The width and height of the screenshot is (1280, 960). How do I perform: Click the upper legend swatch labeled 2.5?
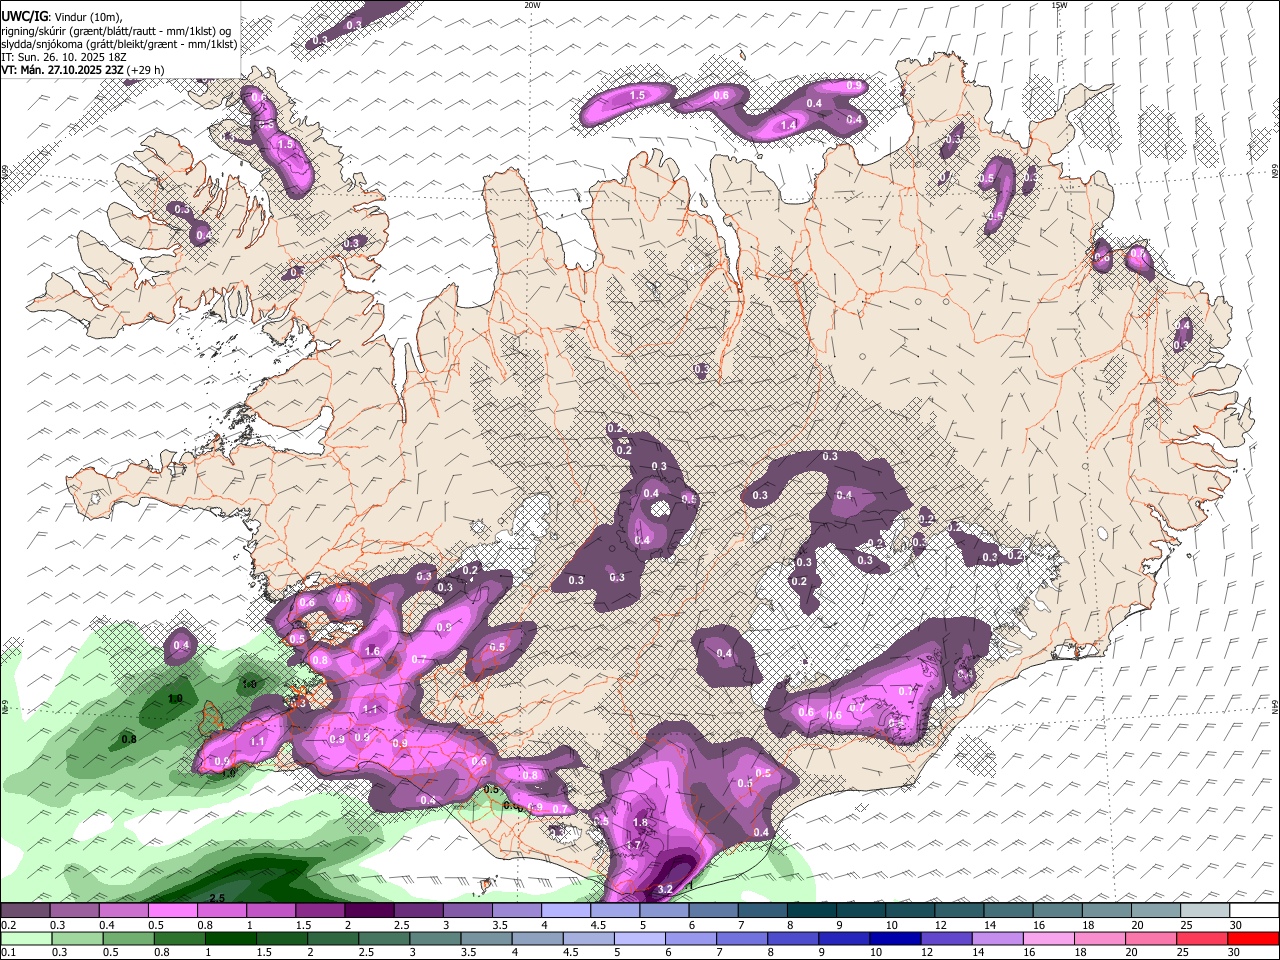pos(418,911)
